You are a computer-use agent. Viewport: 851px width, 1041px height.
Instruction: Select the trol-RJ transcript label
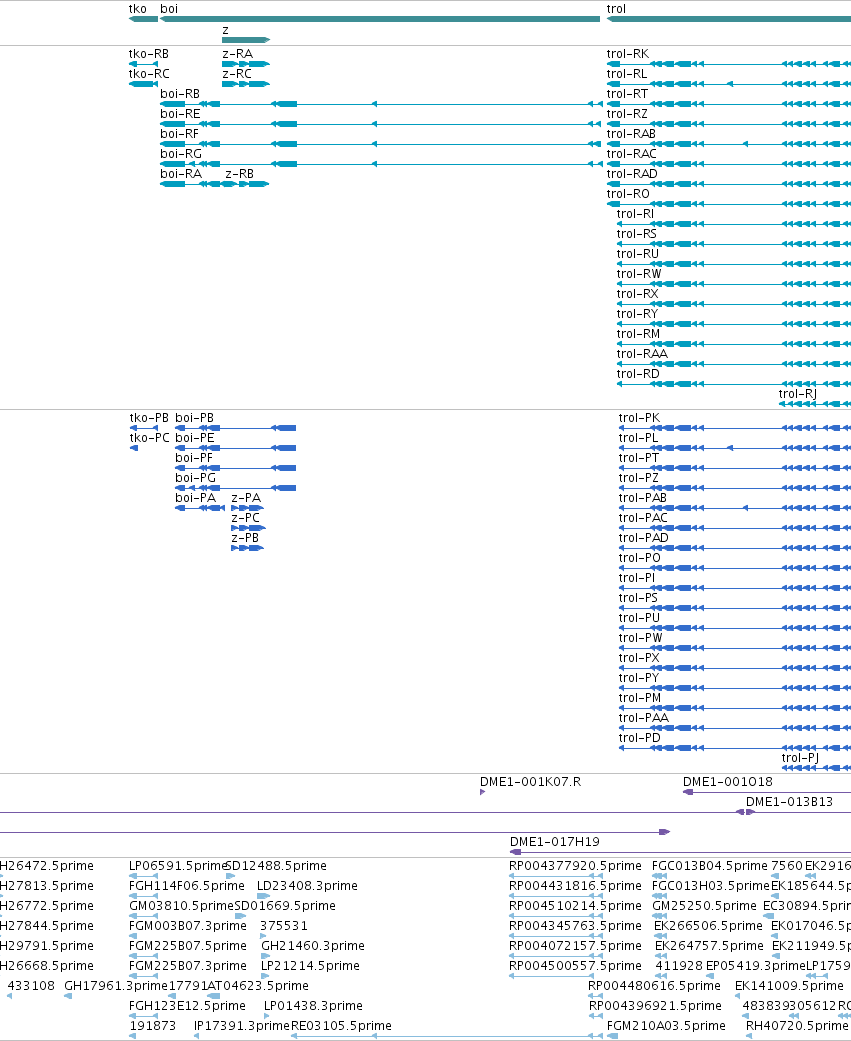coord(798,393)
